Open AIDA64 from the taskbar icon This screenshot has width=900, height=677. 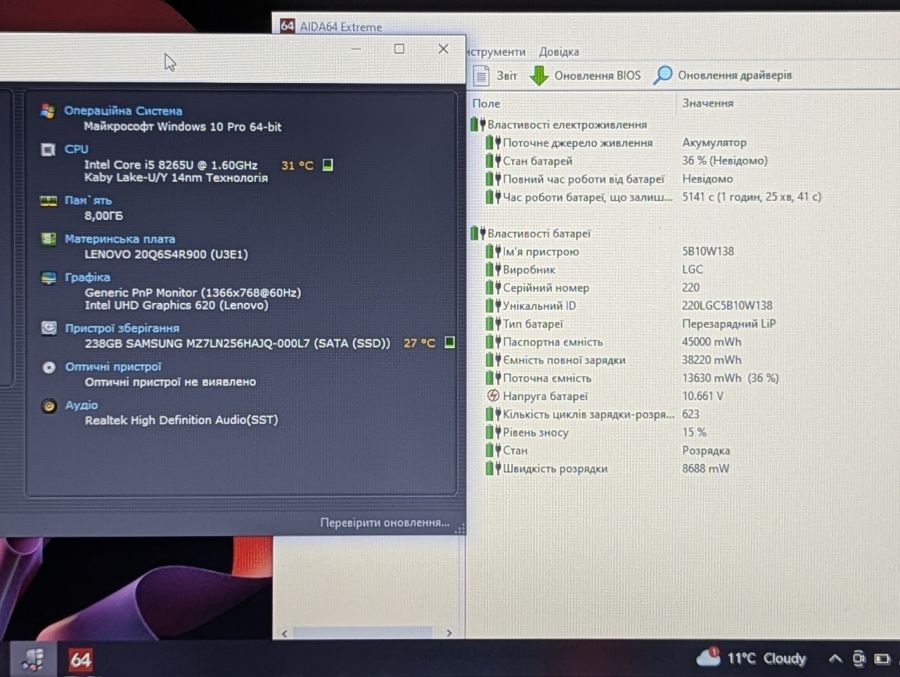(x=80, y=659)
